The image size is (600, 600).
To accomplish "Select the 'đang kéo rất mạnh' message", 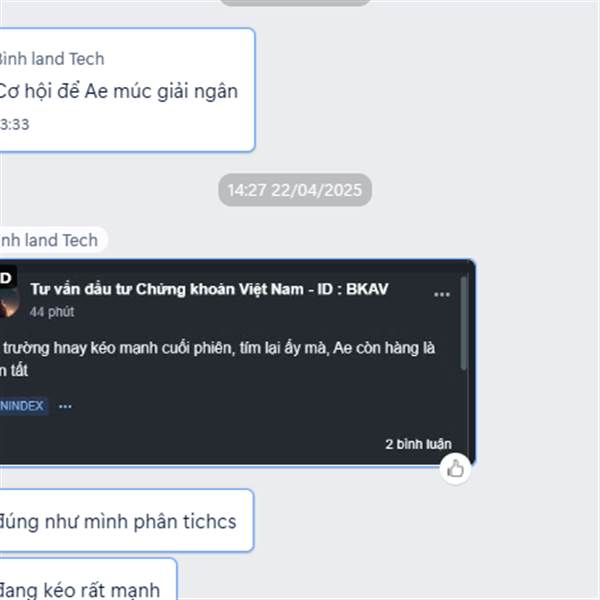I will [80, 589].
